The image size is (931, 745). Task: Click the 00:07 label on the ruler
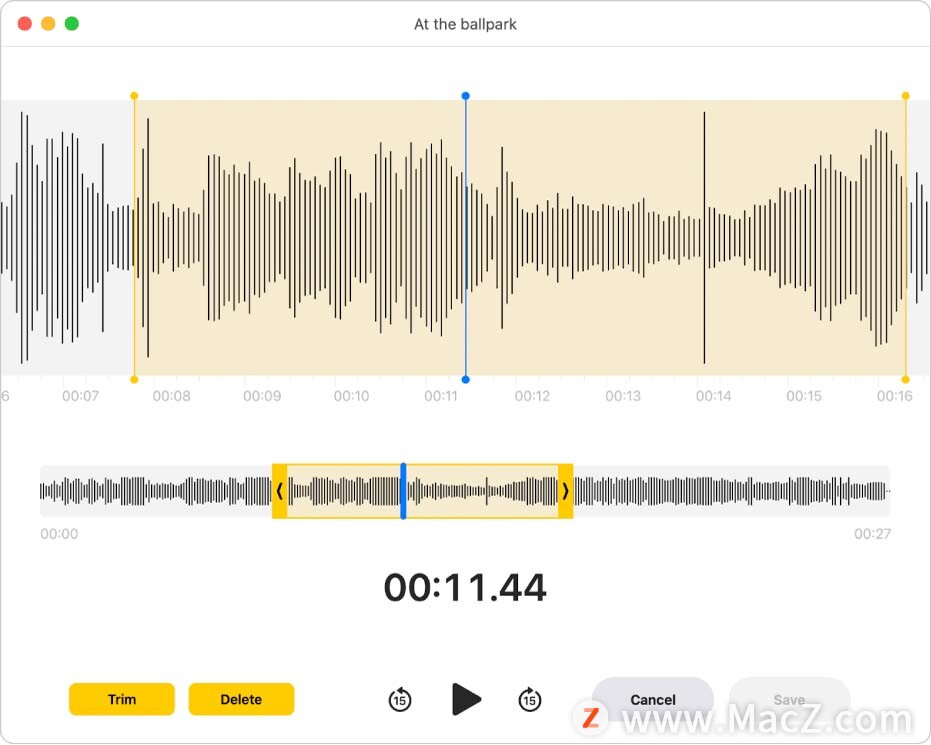[80, 396]
